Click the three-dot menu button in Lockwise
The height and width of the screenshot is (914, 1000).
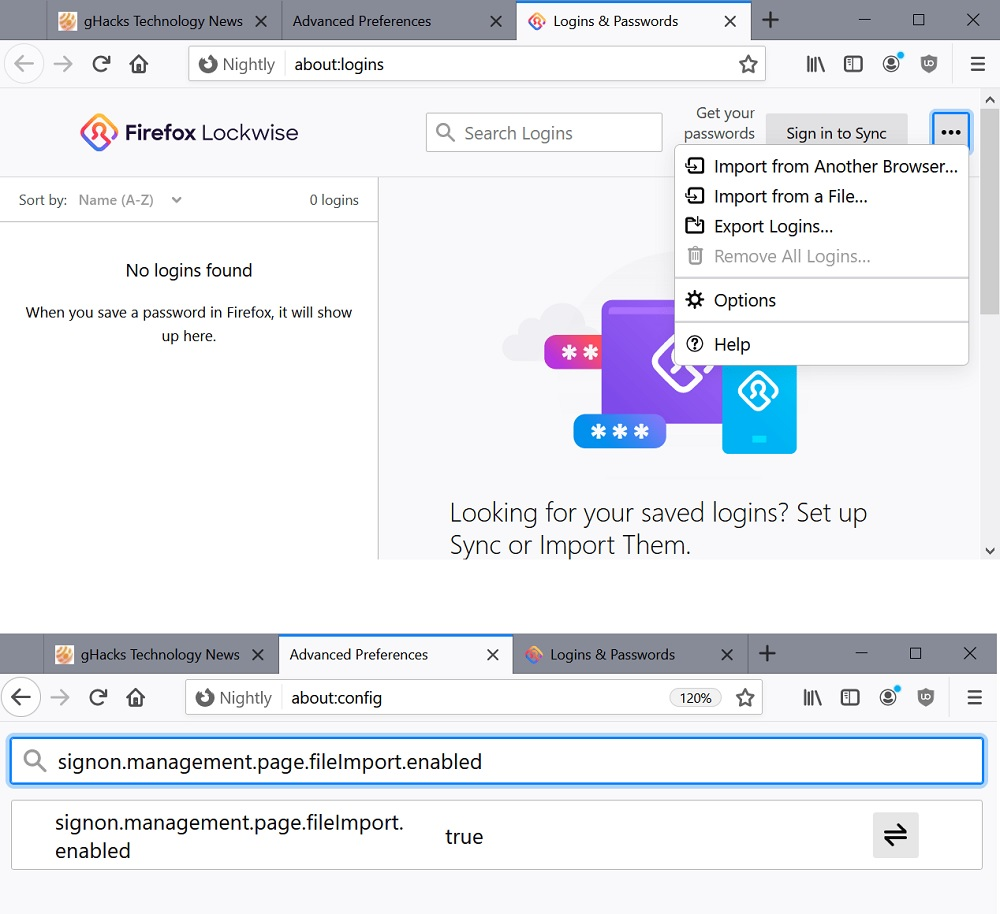(951, 132)
